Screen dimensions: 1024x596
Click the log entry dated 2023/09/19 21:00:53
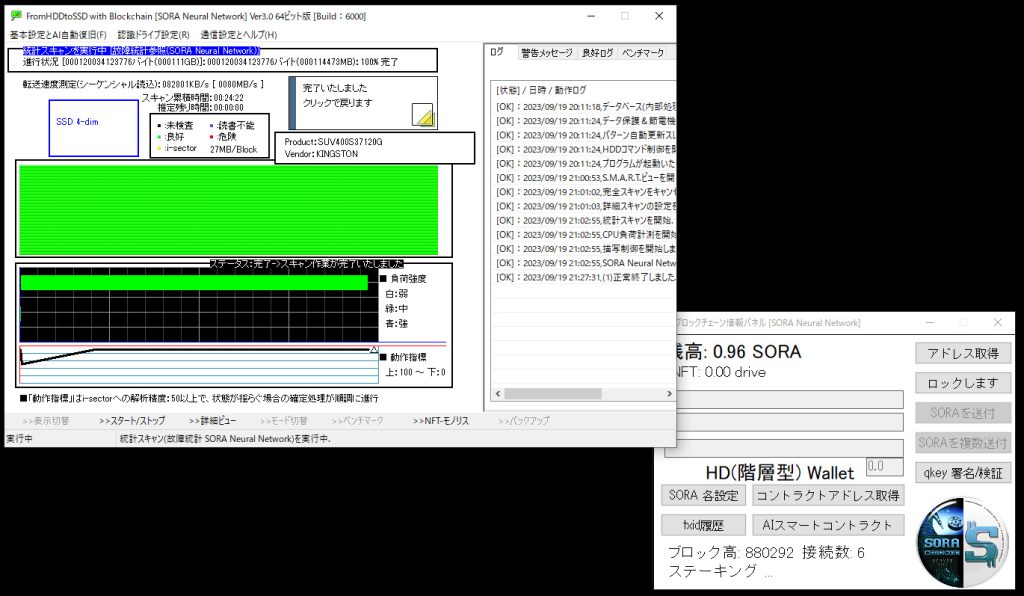pyautogui.click(x=586, y=178)
